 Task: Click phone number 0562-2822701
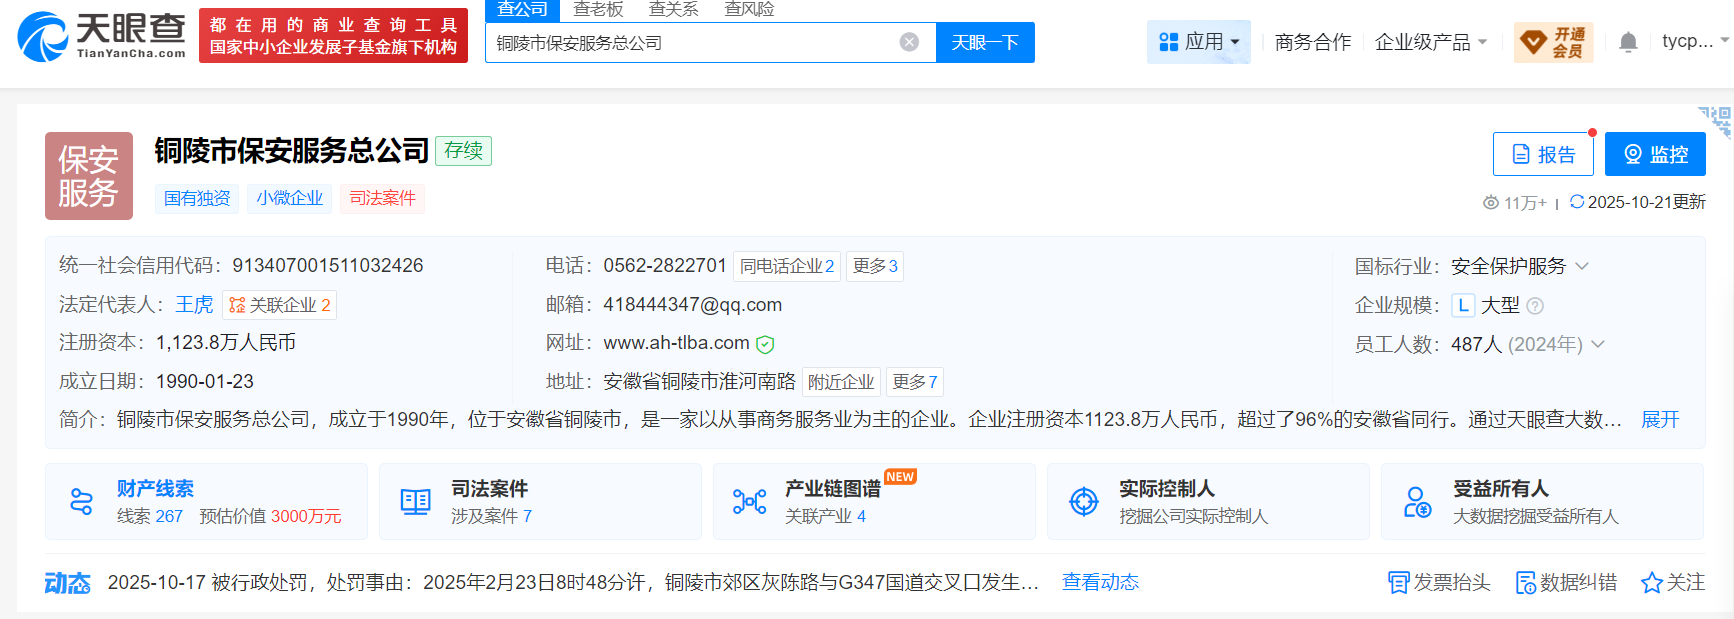pyautogui.click(x=665, y=265)
